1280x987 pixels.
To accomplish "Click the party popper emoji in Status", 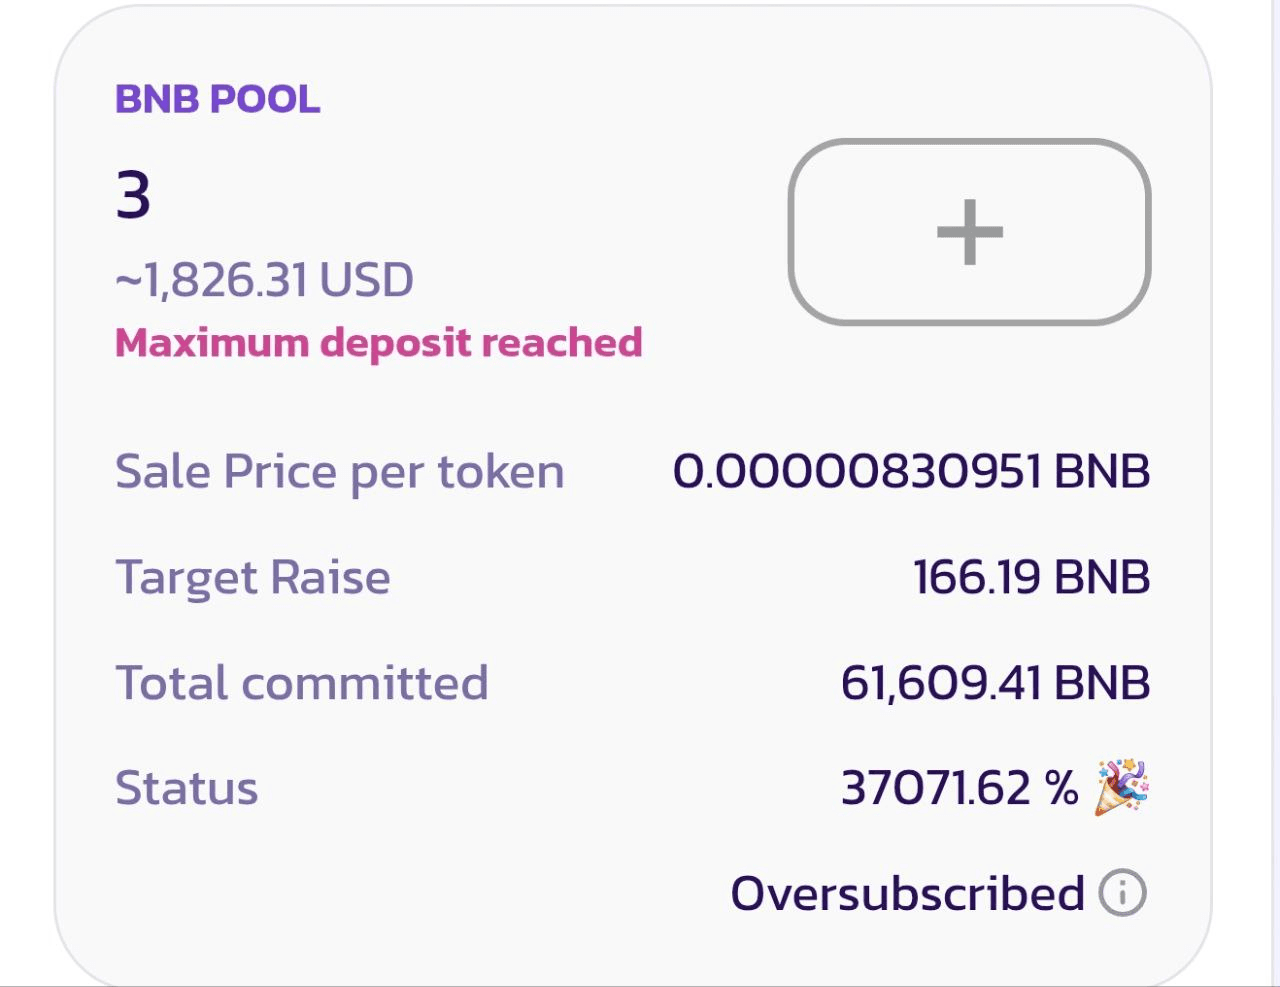I will point(1121,788).
